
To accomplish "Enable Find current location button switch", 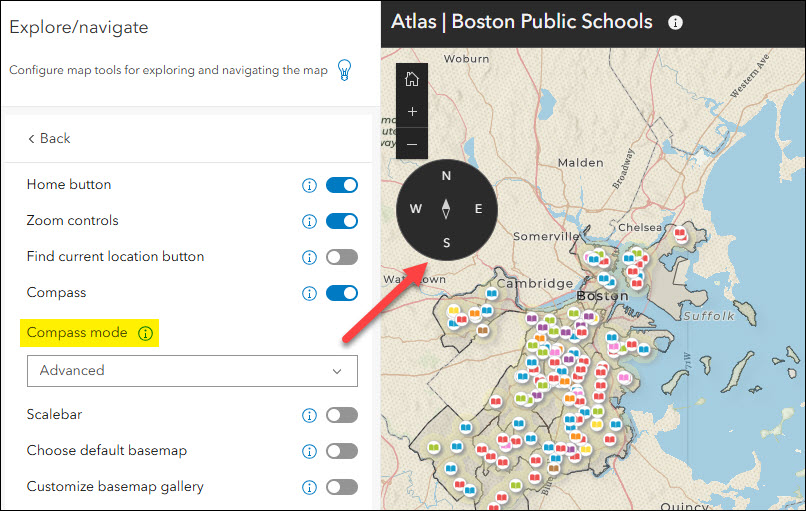I will pos(342,257).
